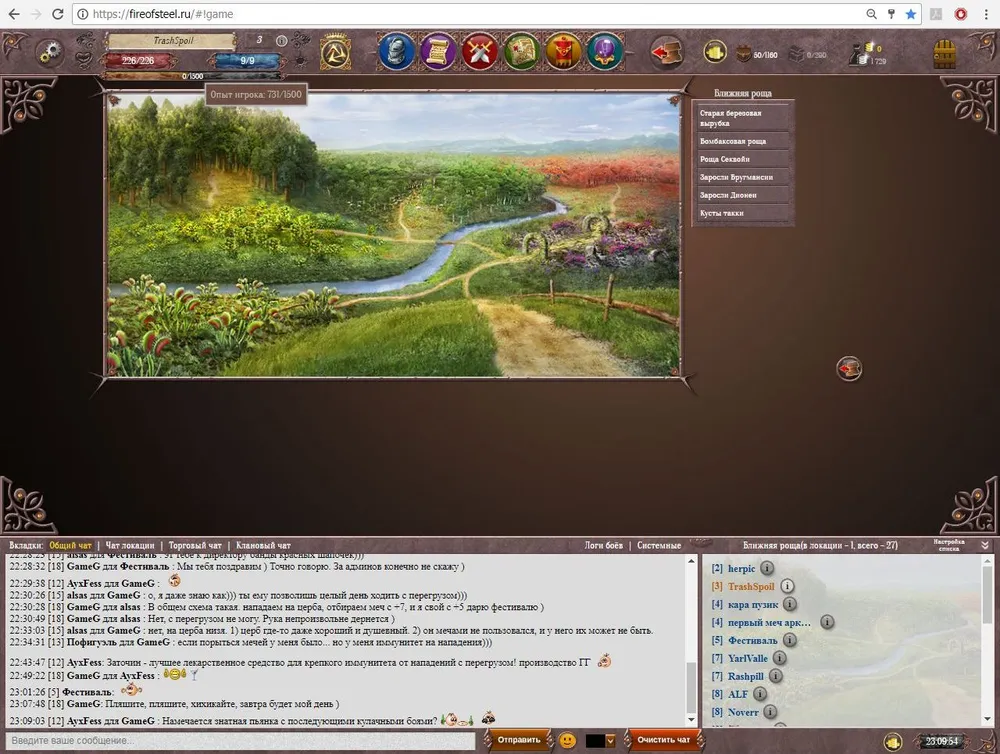This screenshot has width=1000, height=754.
Task: Click chat scrollbar down arrow
Action: coord(691,720)
